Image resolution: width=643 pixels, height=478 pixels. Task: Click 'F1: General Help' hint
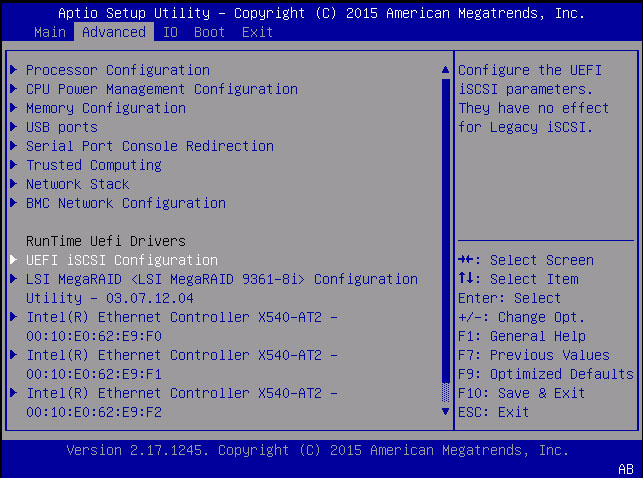522,336
